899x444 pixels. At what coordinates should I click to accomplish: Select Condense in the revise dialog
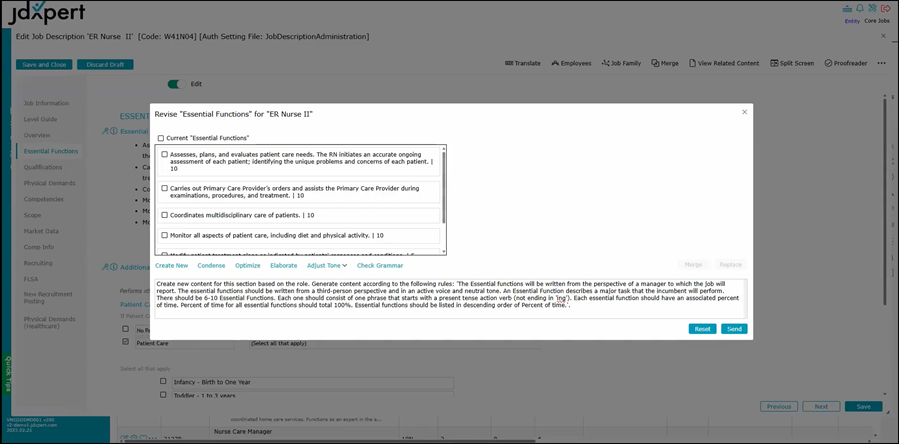(x=211, y=266)
